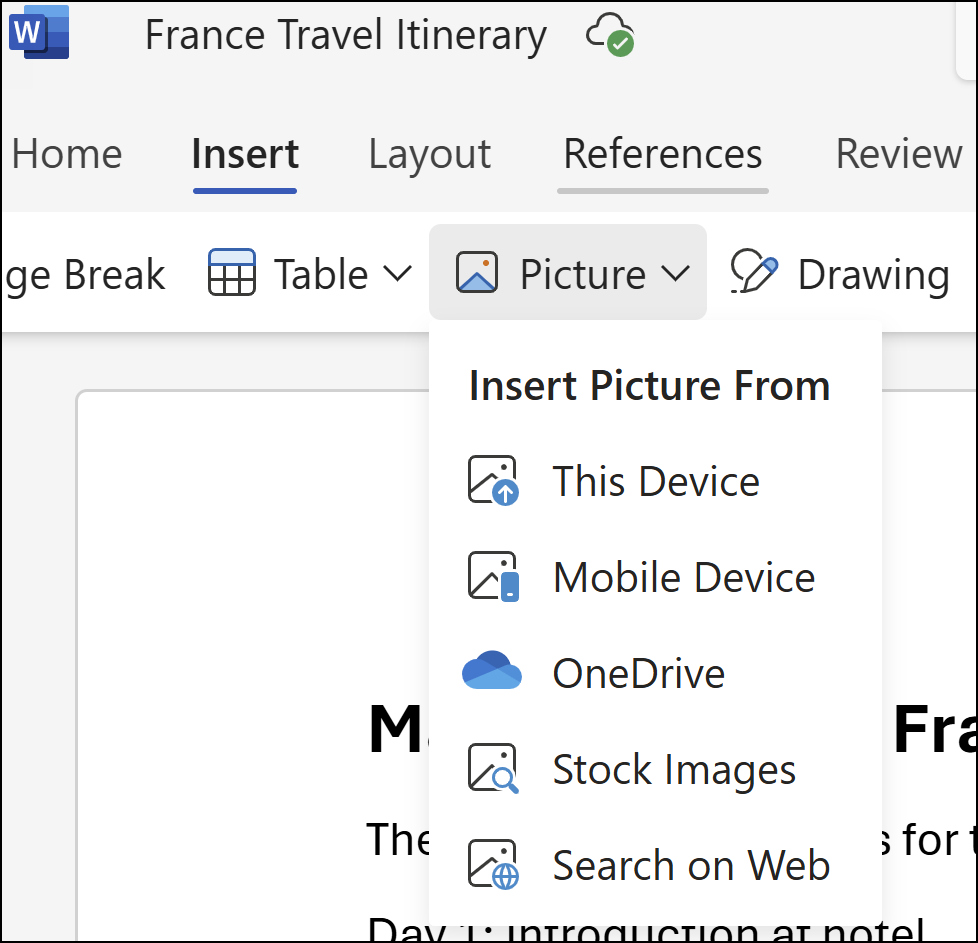The height and width of the screenshot is (943, 978).
Task: Select the Drawing tool icon
Action: tap(752, 271)
